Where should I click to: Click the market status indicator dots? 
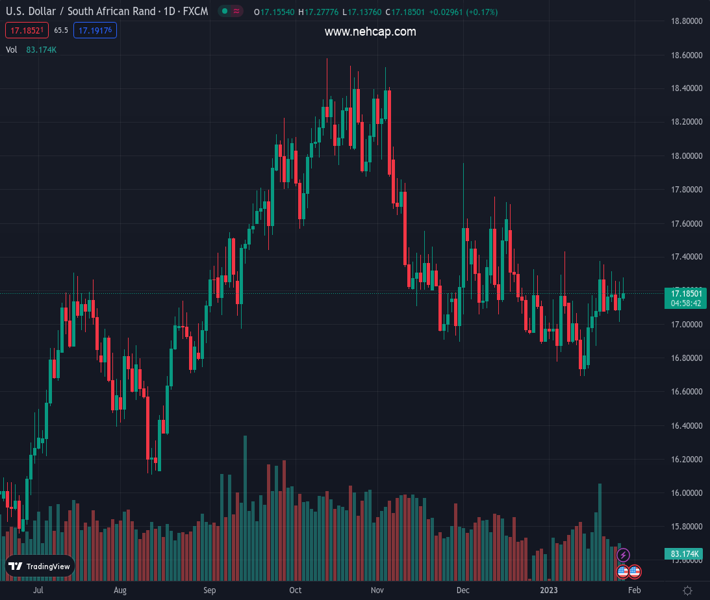pyautogui.click(x=232, y=13)
